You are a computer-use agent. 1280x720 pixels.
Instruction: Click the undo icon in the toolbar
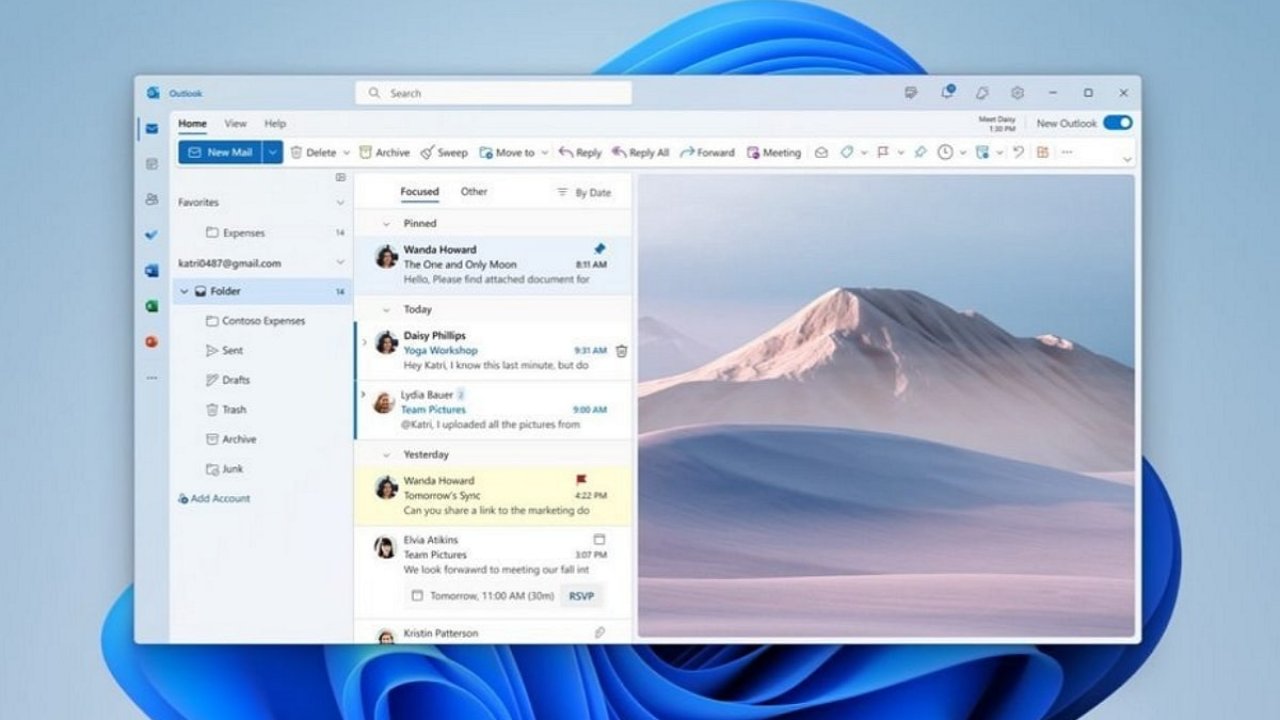tap(1018, 152)
